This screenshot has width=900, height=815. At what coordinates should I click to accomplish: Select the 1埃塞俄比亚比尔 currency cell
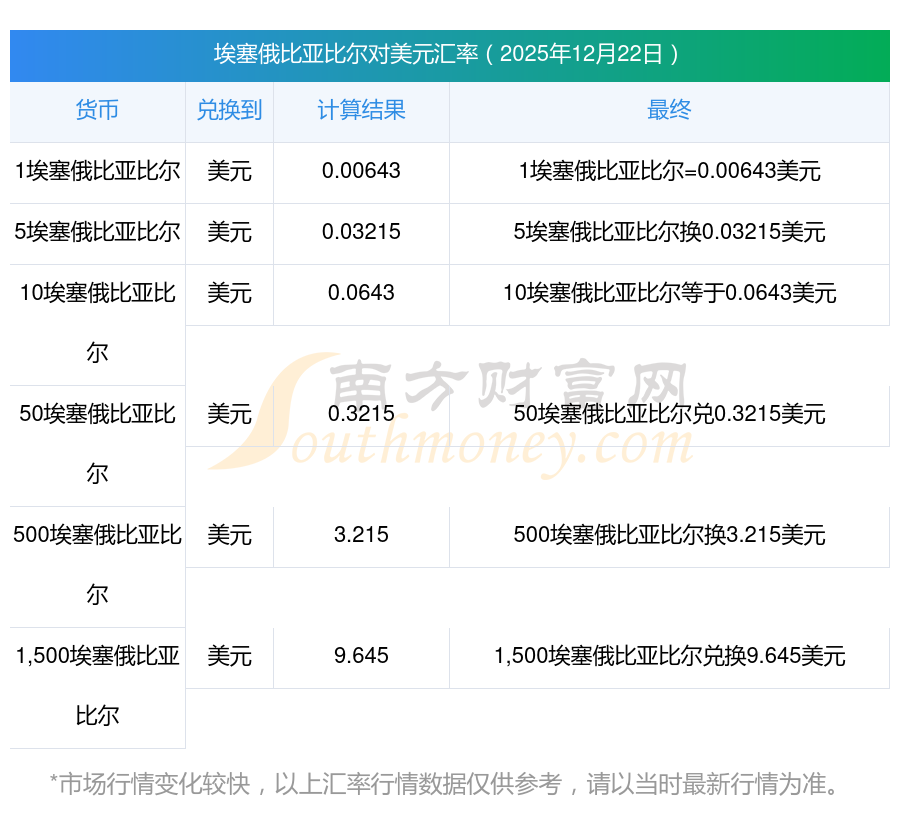(97, 172)
